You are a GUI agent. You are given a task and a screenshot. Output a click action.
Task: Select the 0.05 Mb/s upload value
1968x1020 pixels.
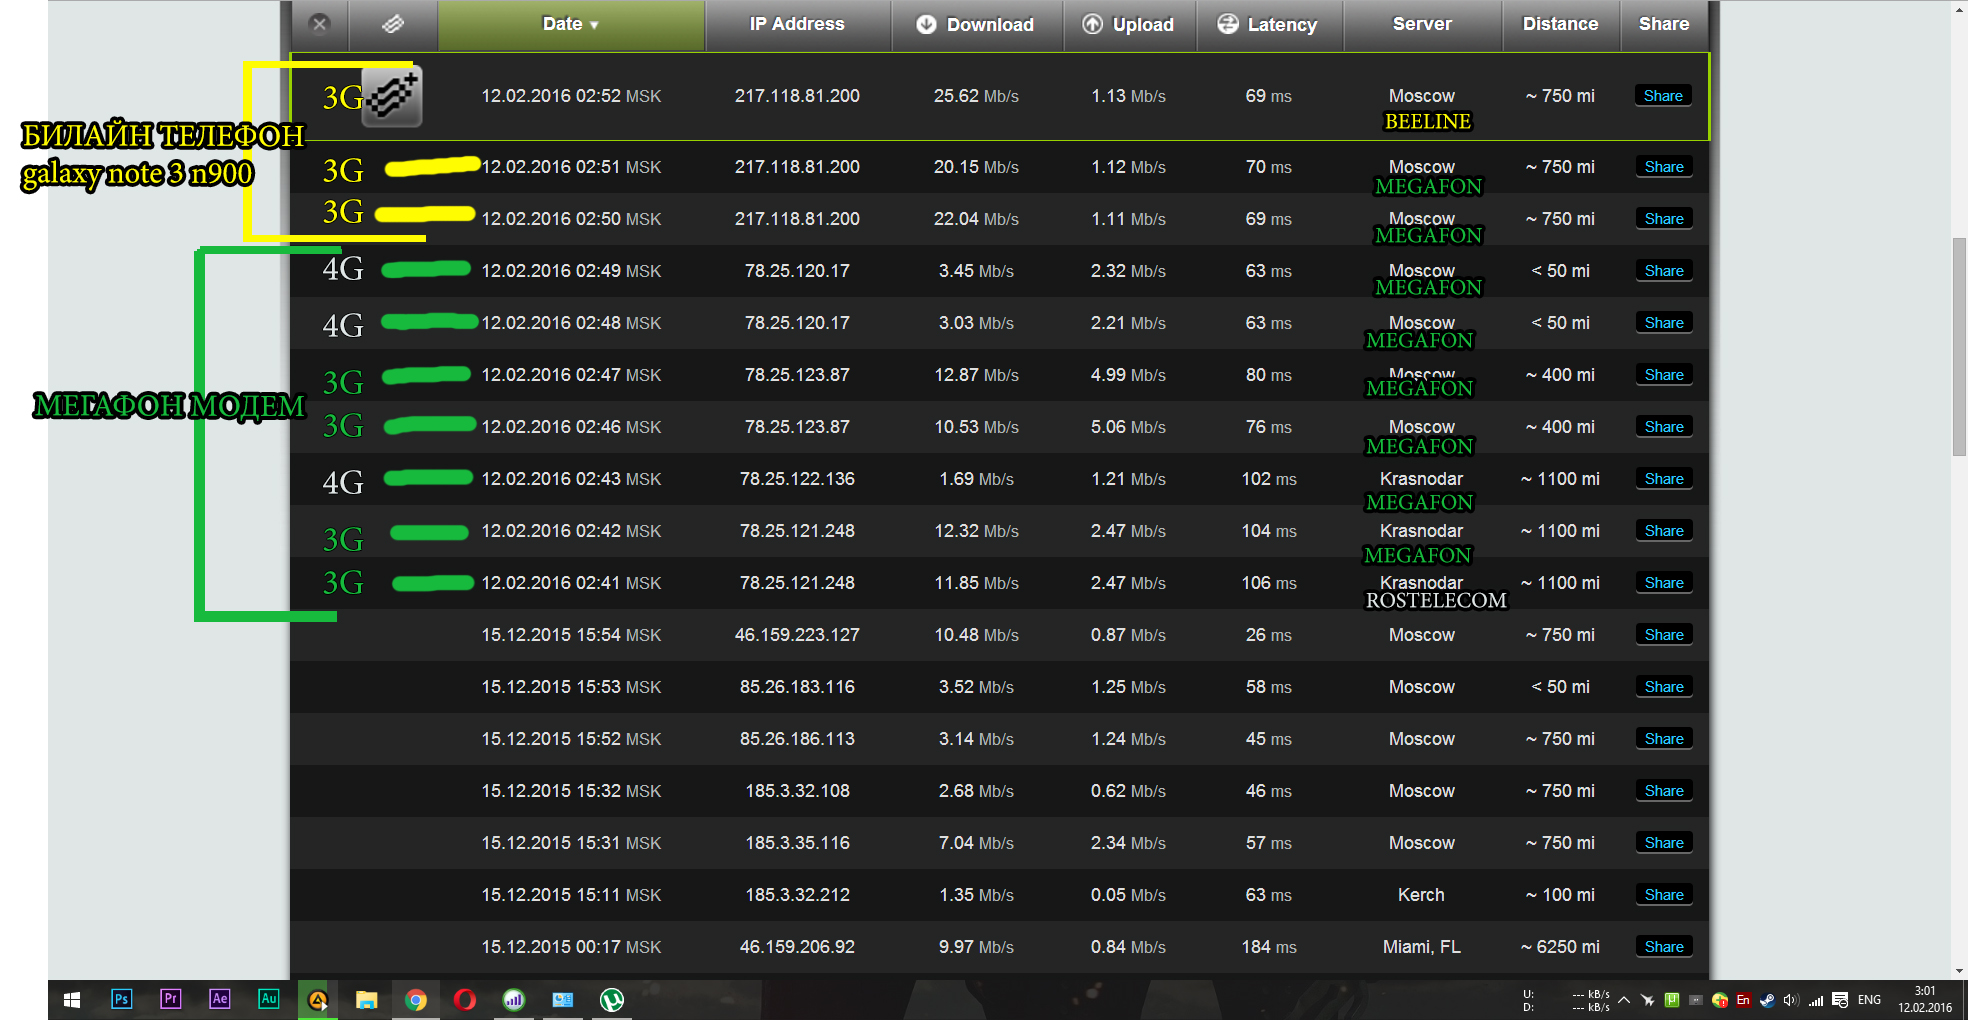(1128, 895)
